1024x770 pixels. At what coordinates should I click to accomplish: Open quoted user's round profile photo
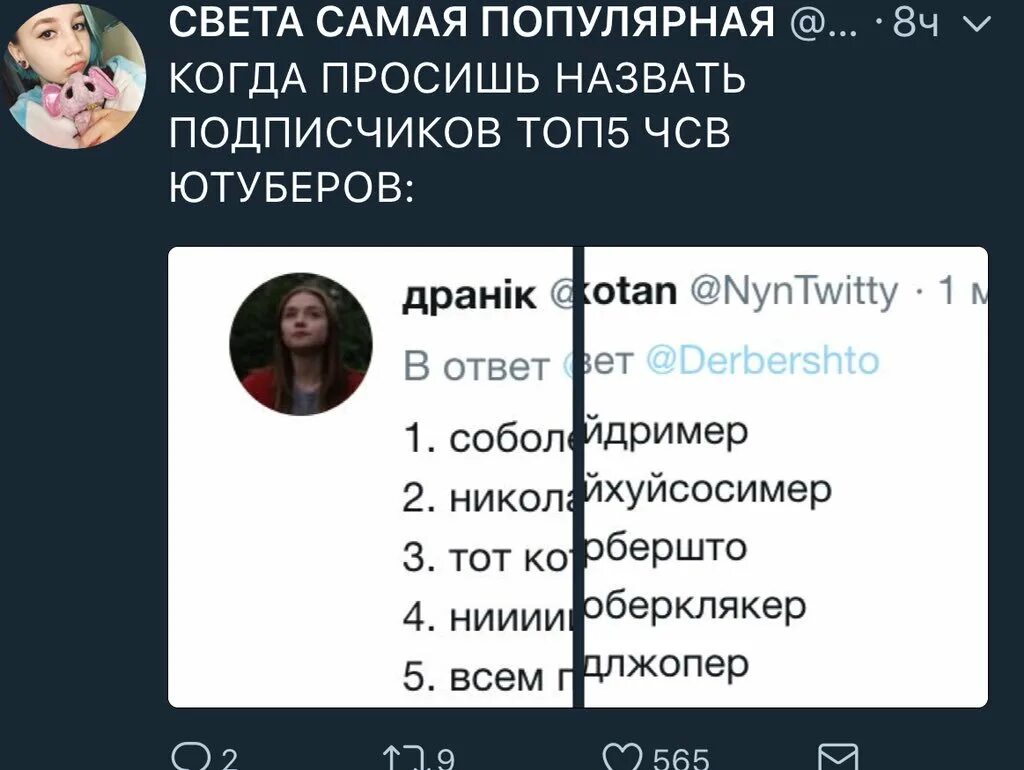[x=300, y=344]
